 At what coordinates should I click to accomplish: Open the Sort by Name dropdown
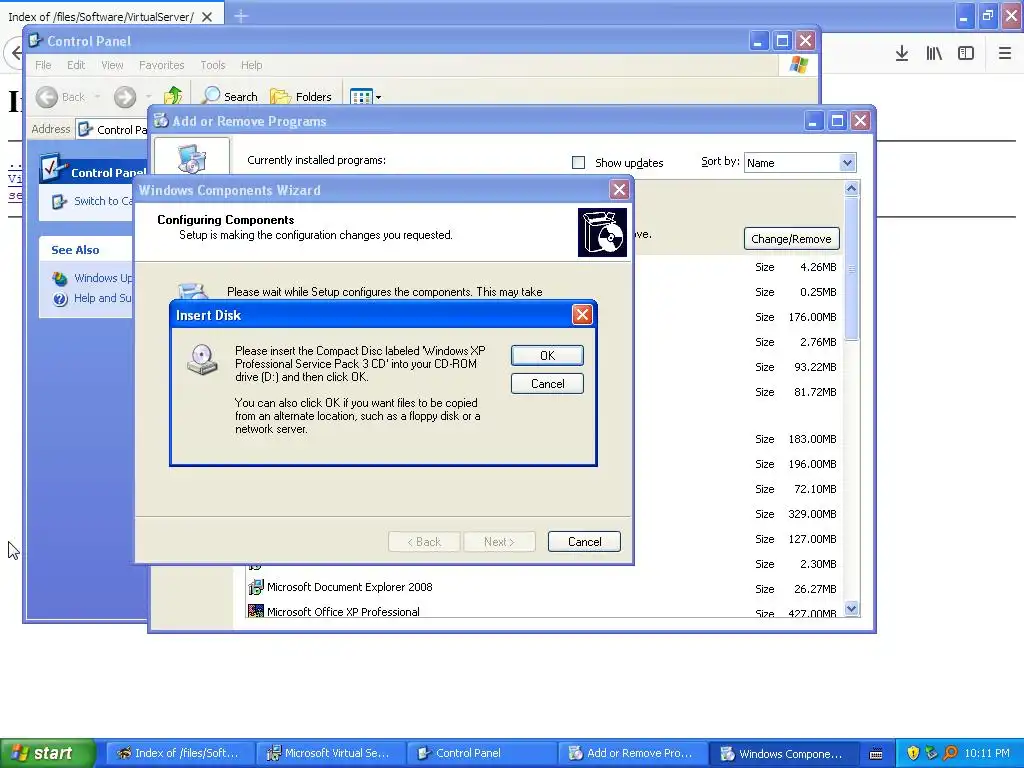click(x=847, y=163)
